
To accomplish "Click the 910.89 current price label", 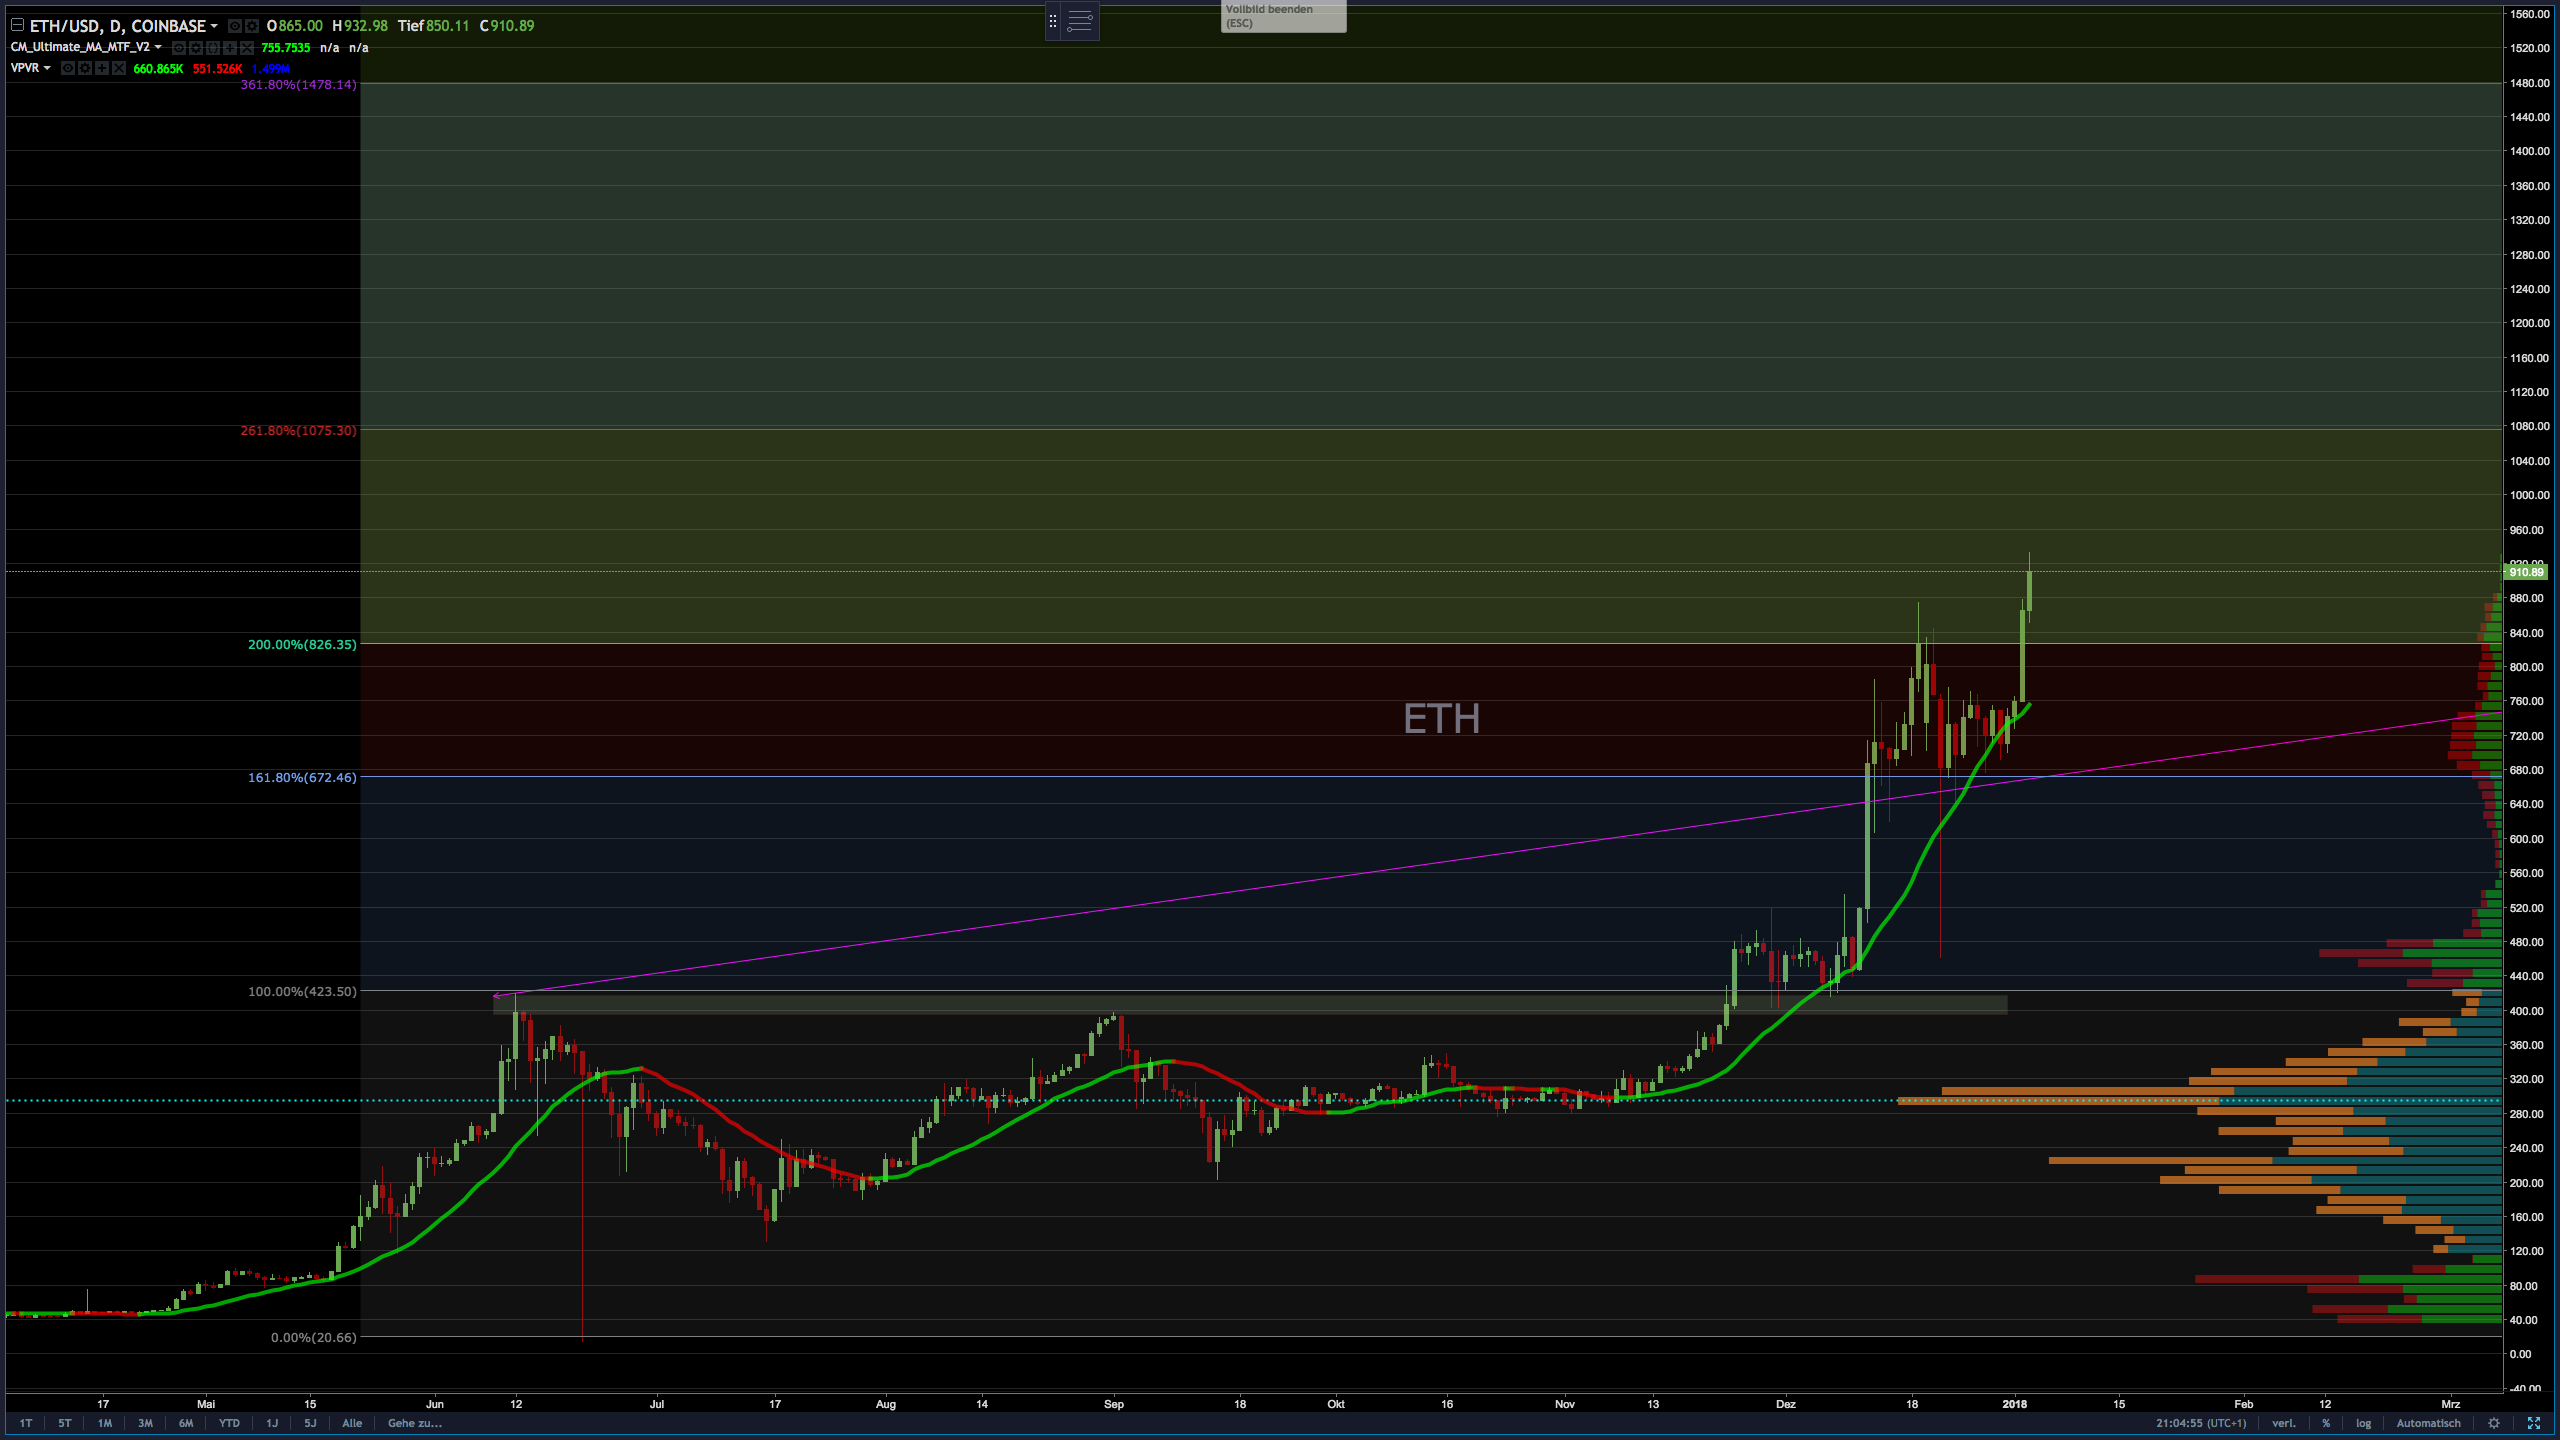I will (x=2526, y=572).
